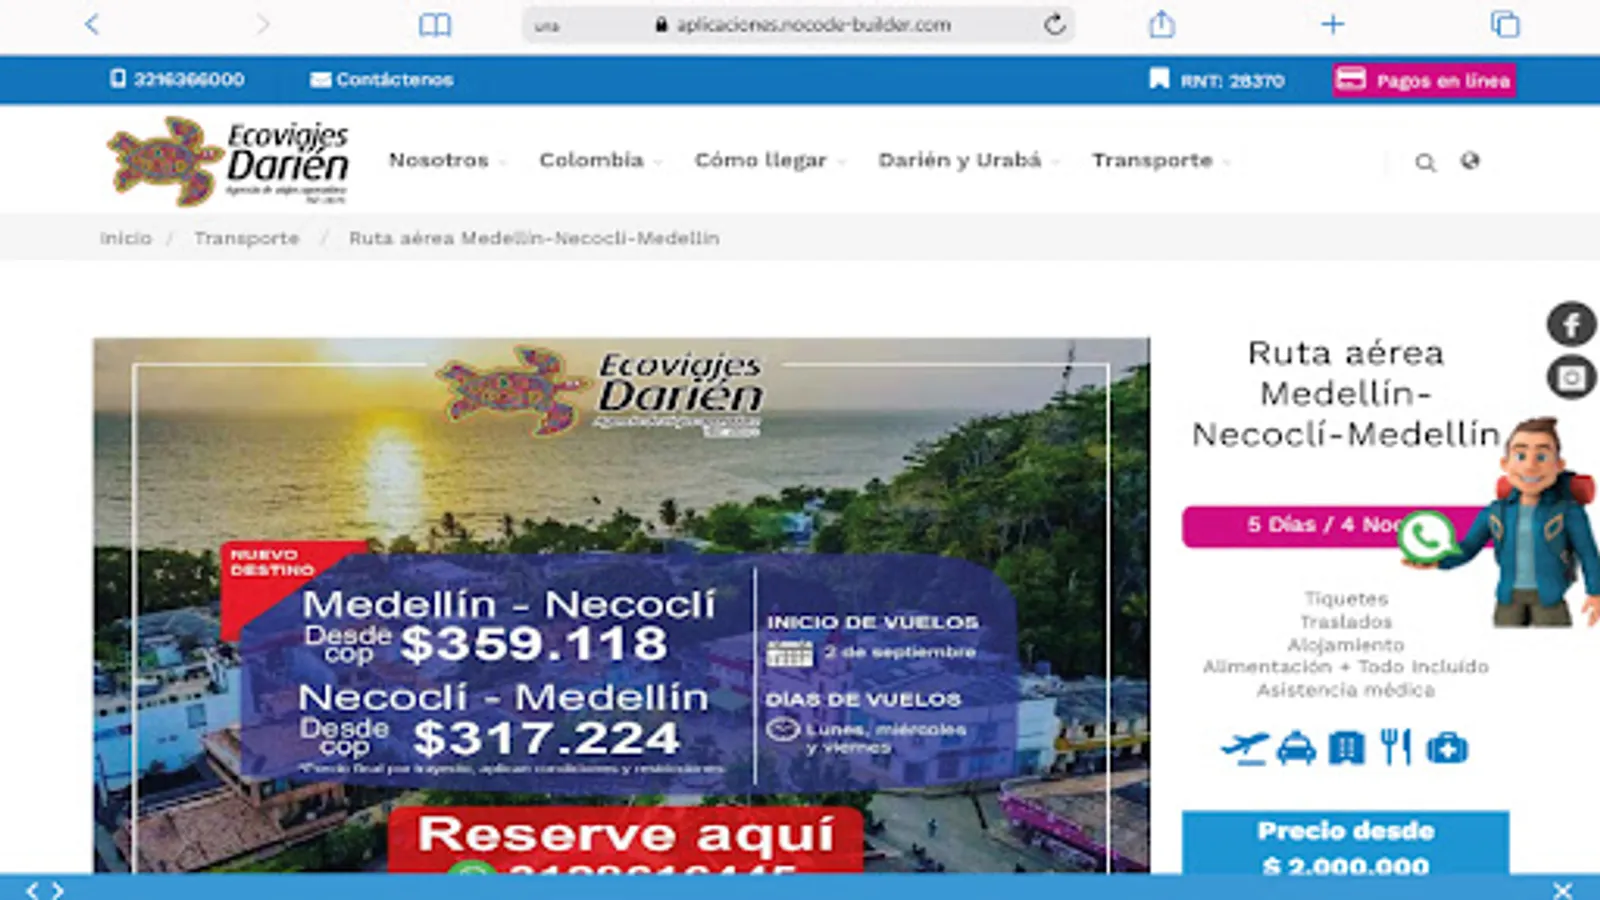Expand the Nosotros menu
Viewport: 1600px width, 900px height.
(x=447, y=160)
